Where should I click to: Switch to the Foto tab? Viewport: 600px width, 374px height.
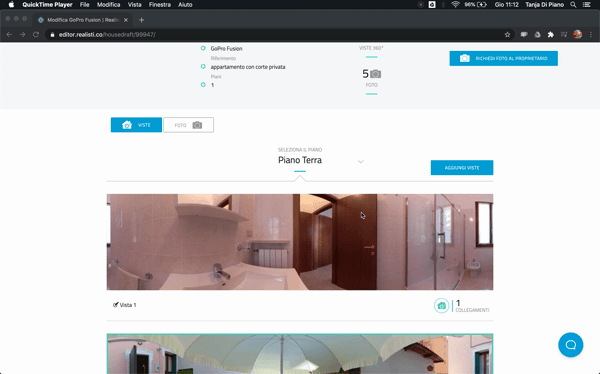click(x=188, y=125)
